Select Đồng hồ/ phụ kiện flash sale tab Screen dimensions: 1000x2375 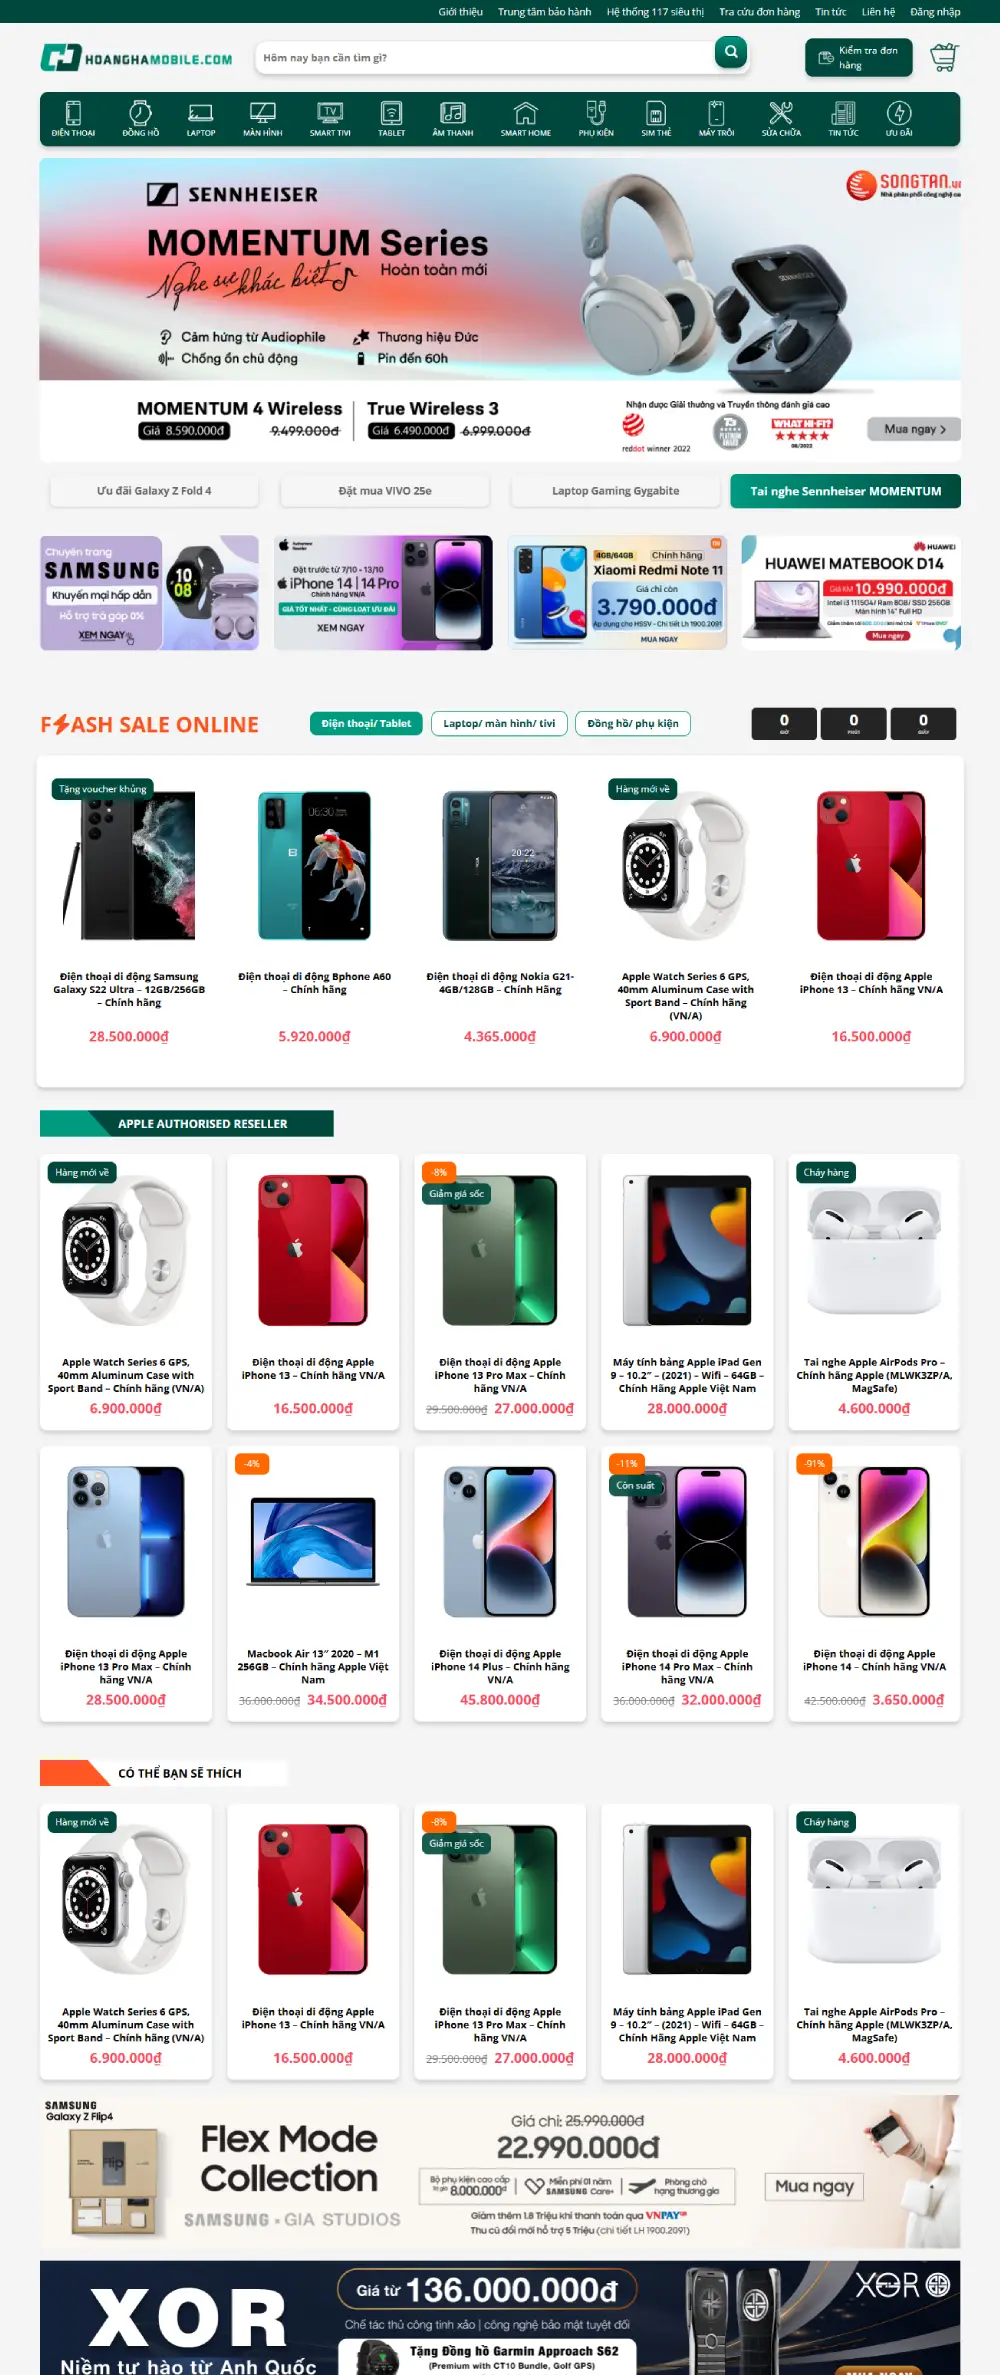[633, 724]
